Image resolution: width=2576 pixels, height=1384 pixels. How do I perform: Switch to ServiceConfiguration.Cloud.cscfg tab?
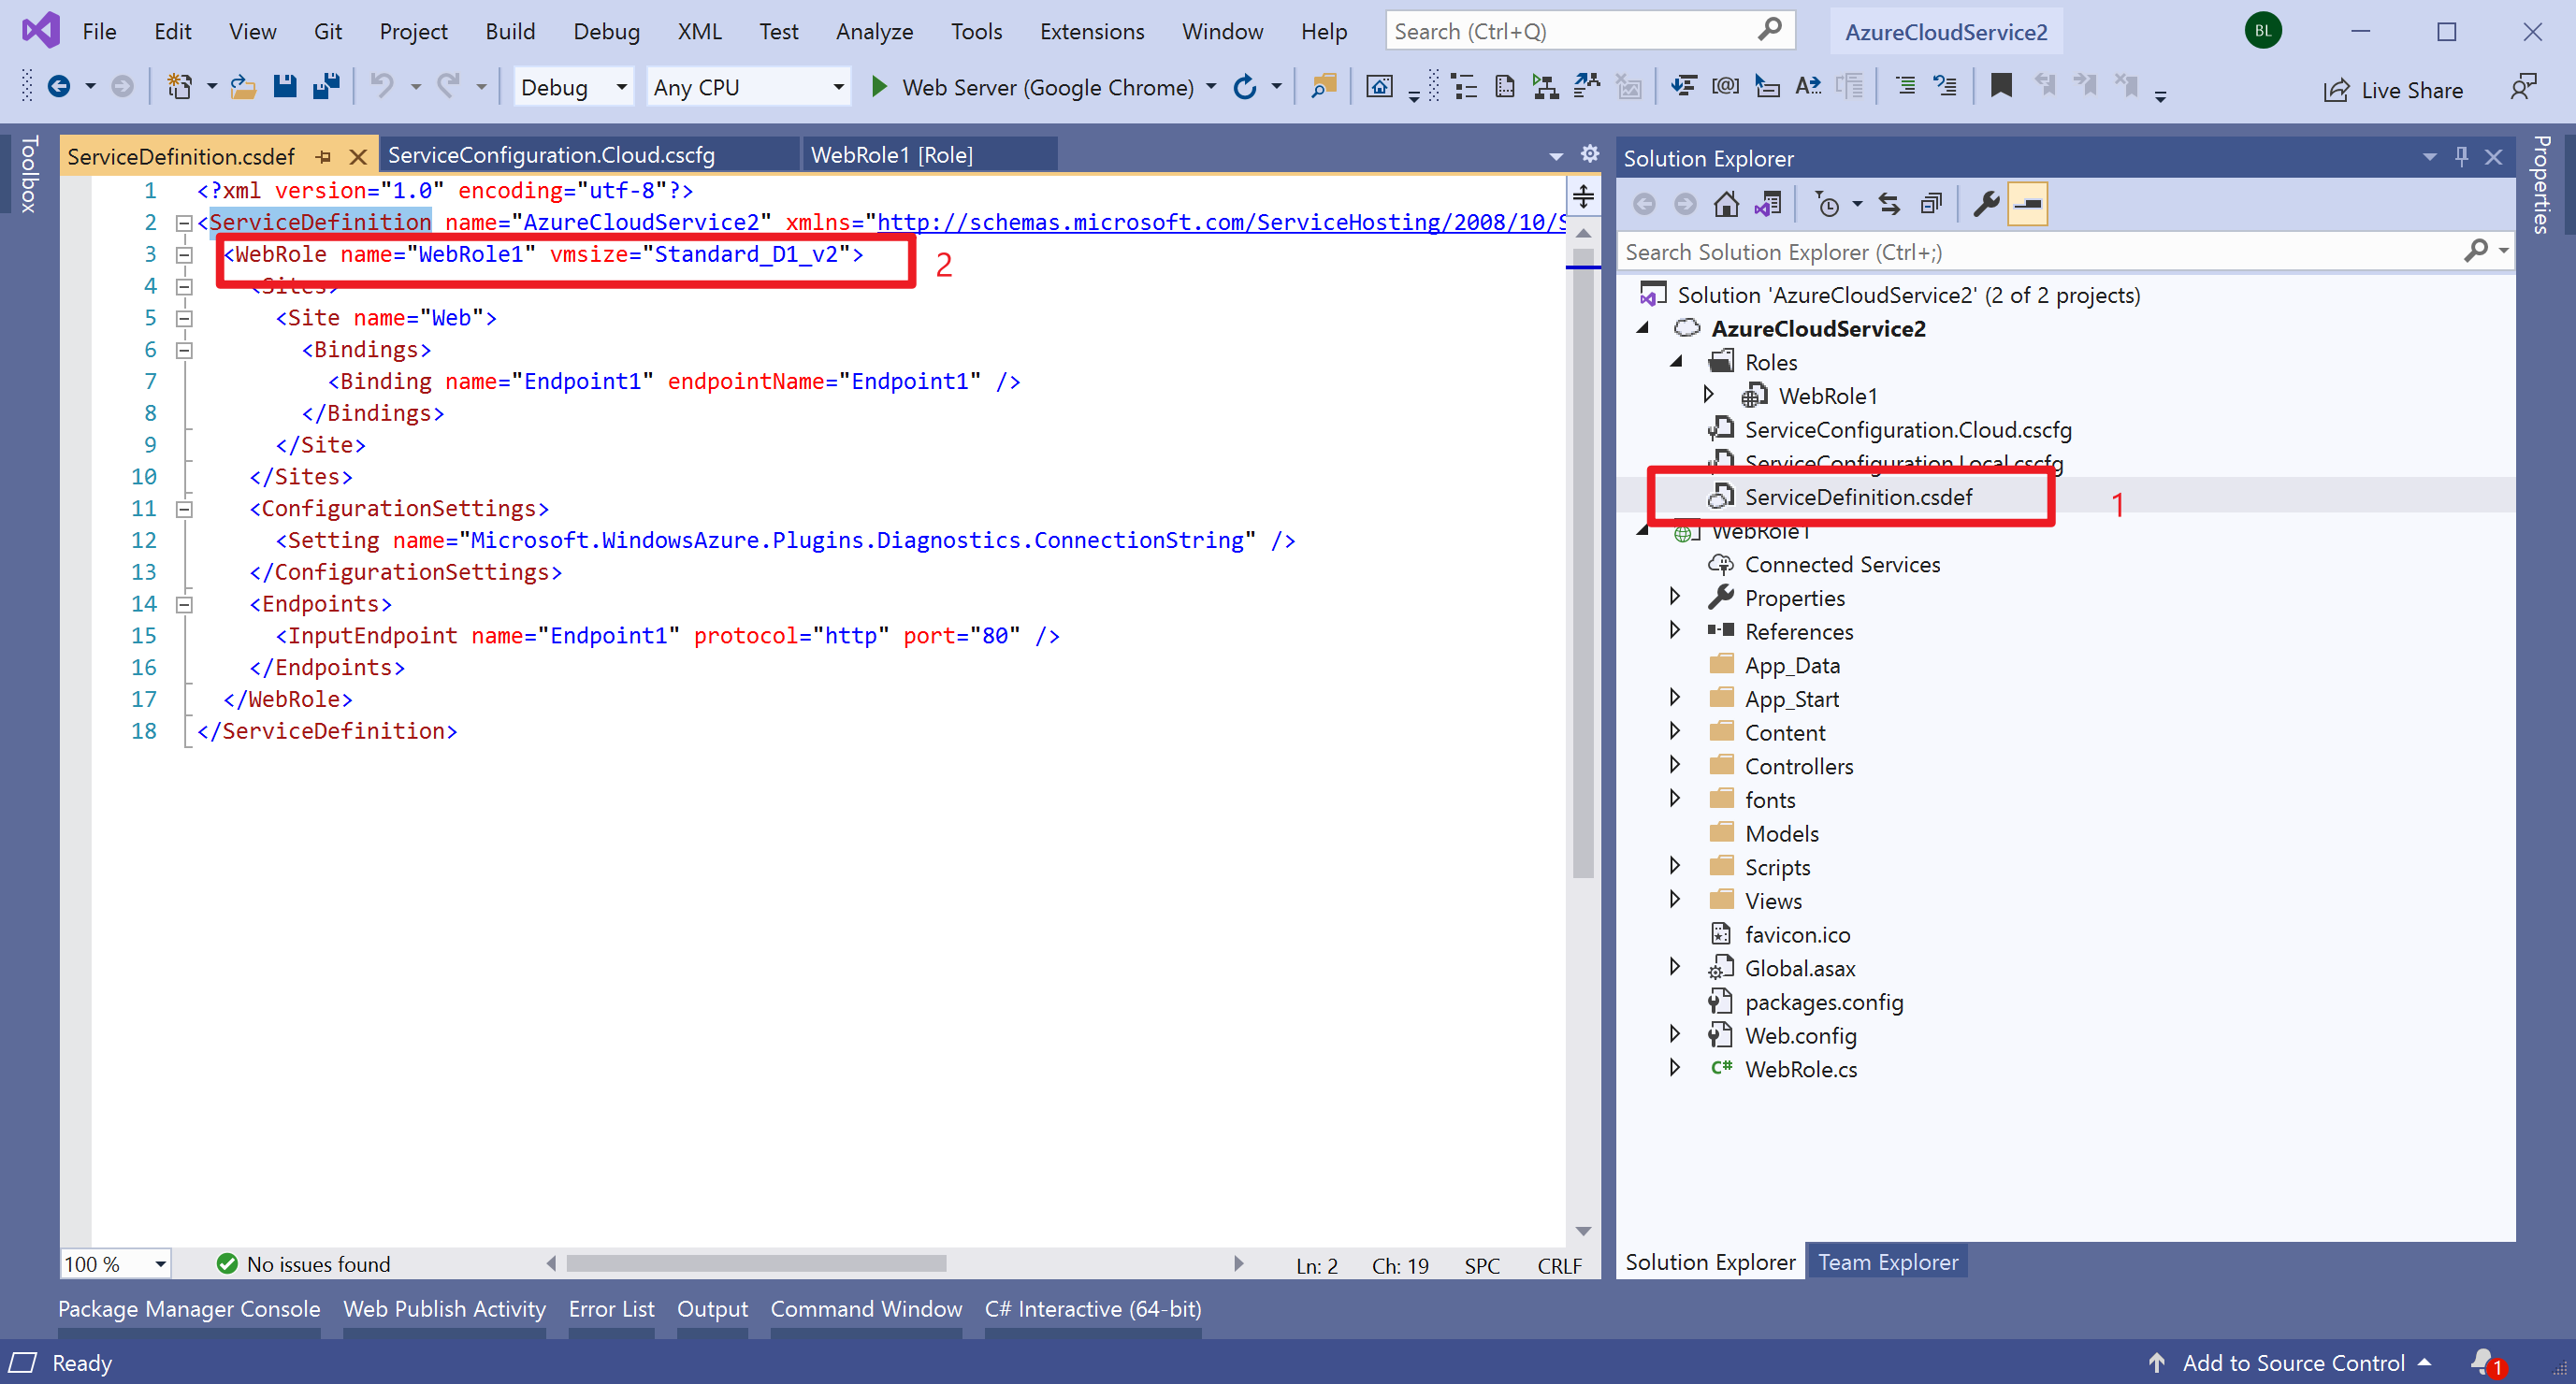tap(551, 155)
